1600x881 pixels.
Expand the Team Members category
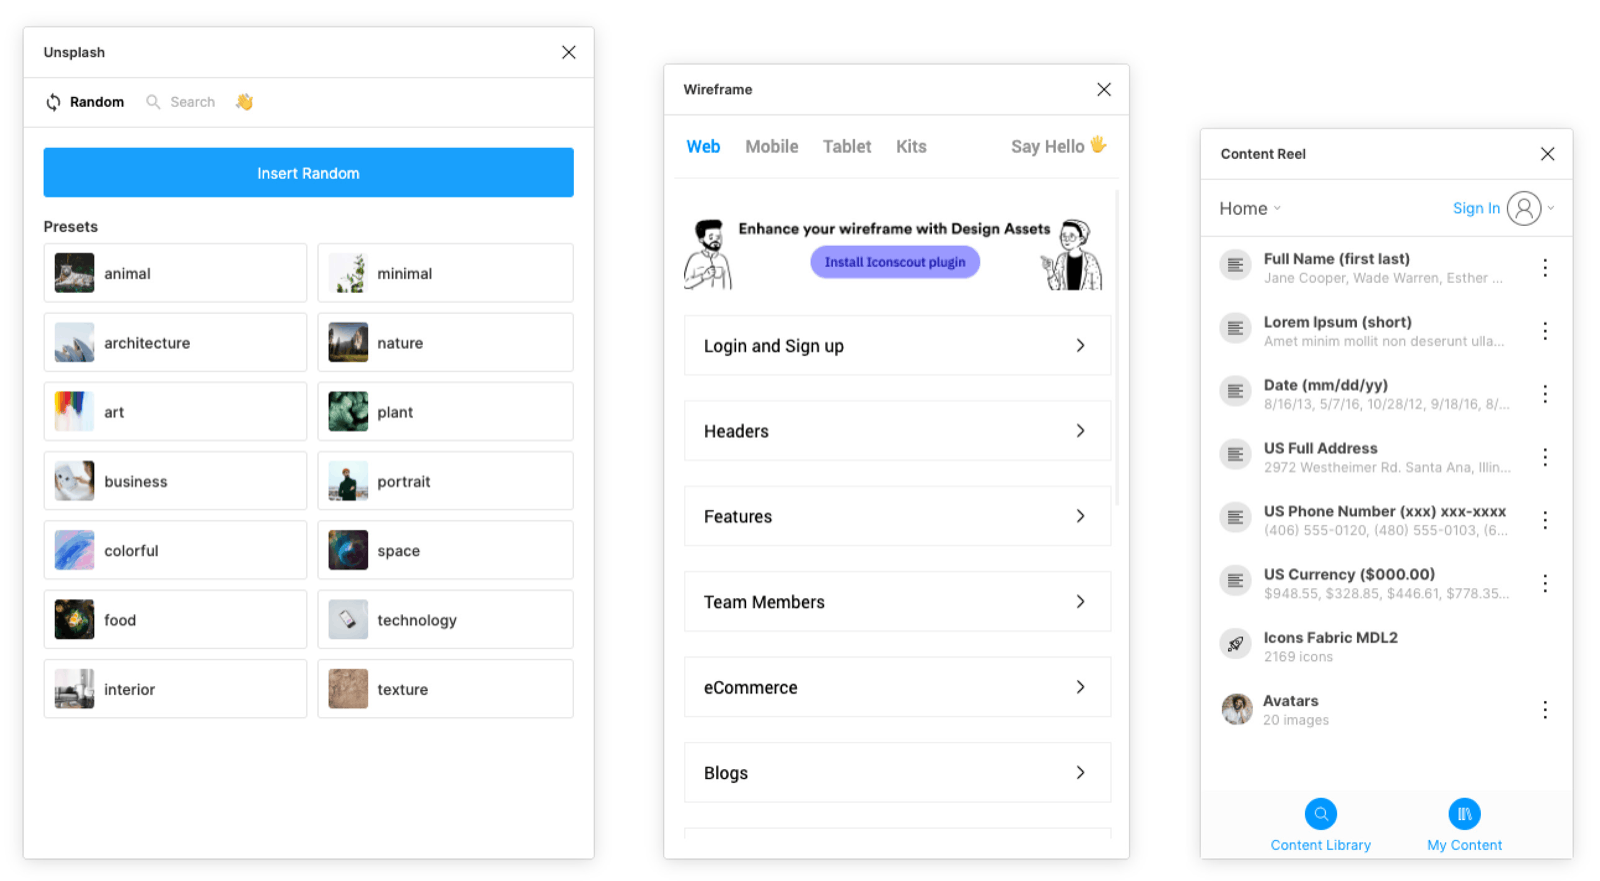click(897, 602)
